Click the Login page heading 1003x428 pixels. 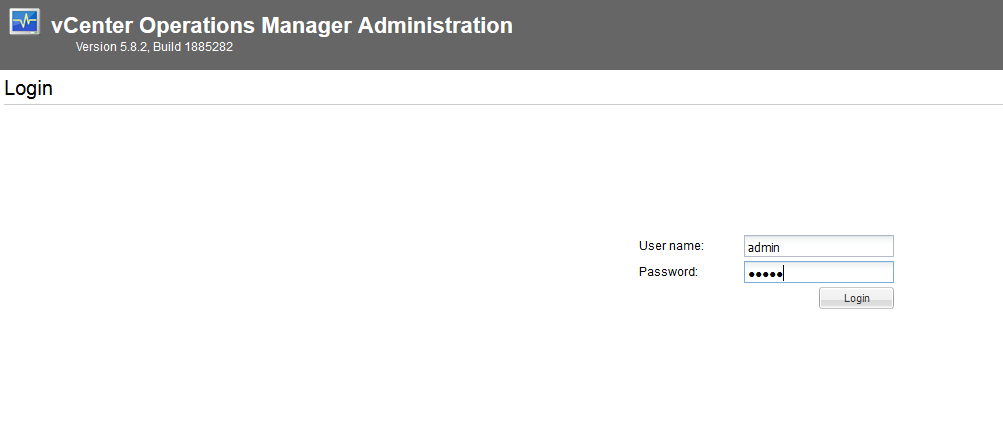pyautogui.click(x=28, y=88)
